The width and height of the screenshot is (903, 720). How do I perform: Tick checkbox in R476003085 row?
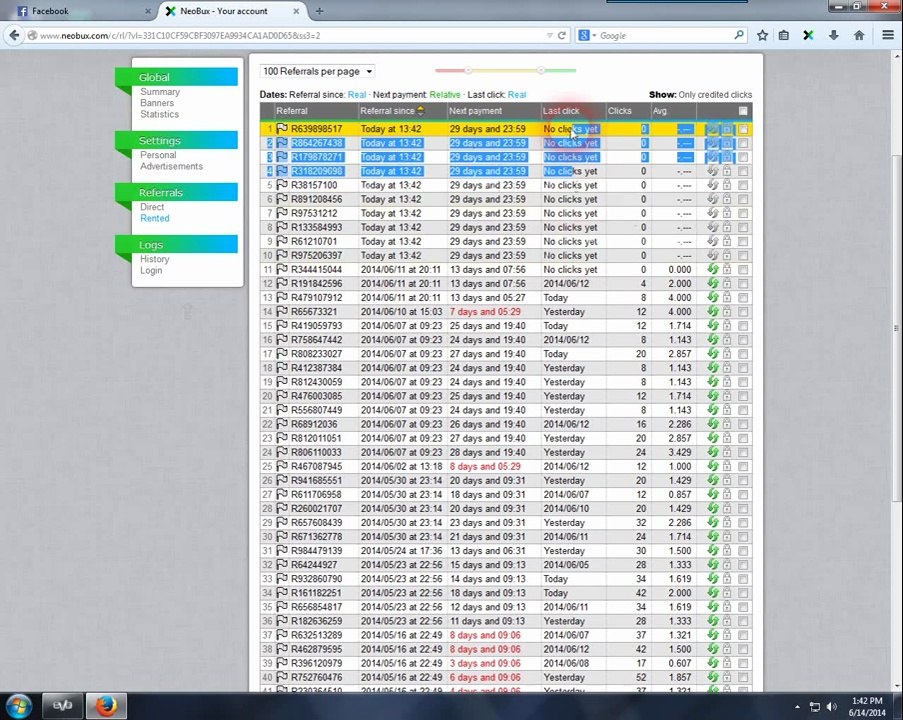(x=743, y=396)
